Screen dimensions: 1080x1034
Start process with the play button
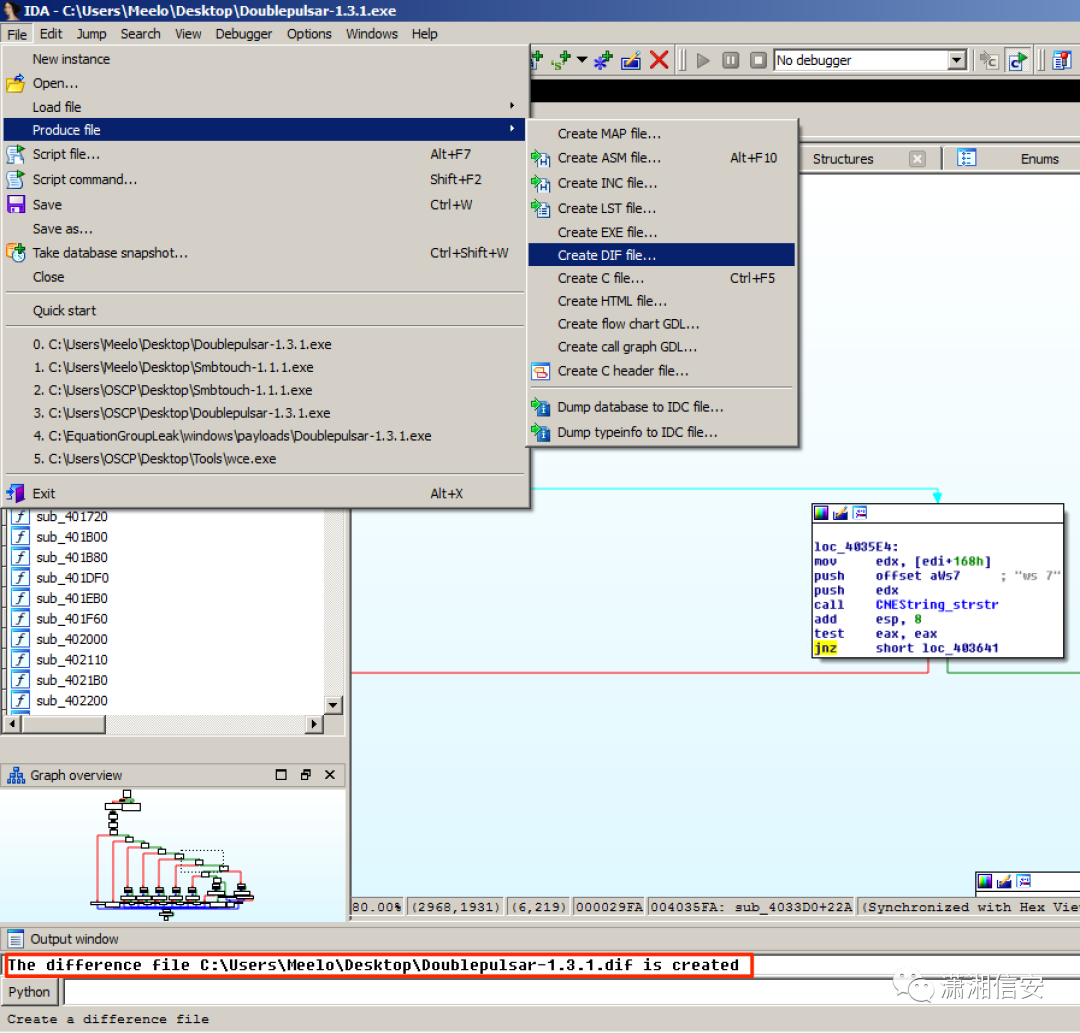(703, 61)
